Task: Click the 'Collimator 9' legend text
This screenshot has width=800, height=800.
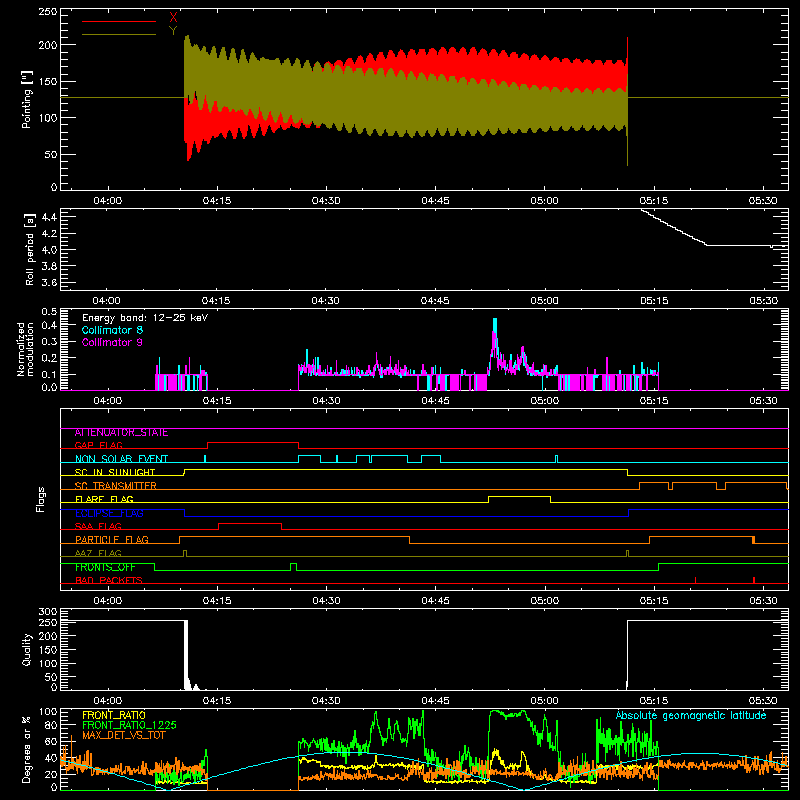Action: (112, 342)
